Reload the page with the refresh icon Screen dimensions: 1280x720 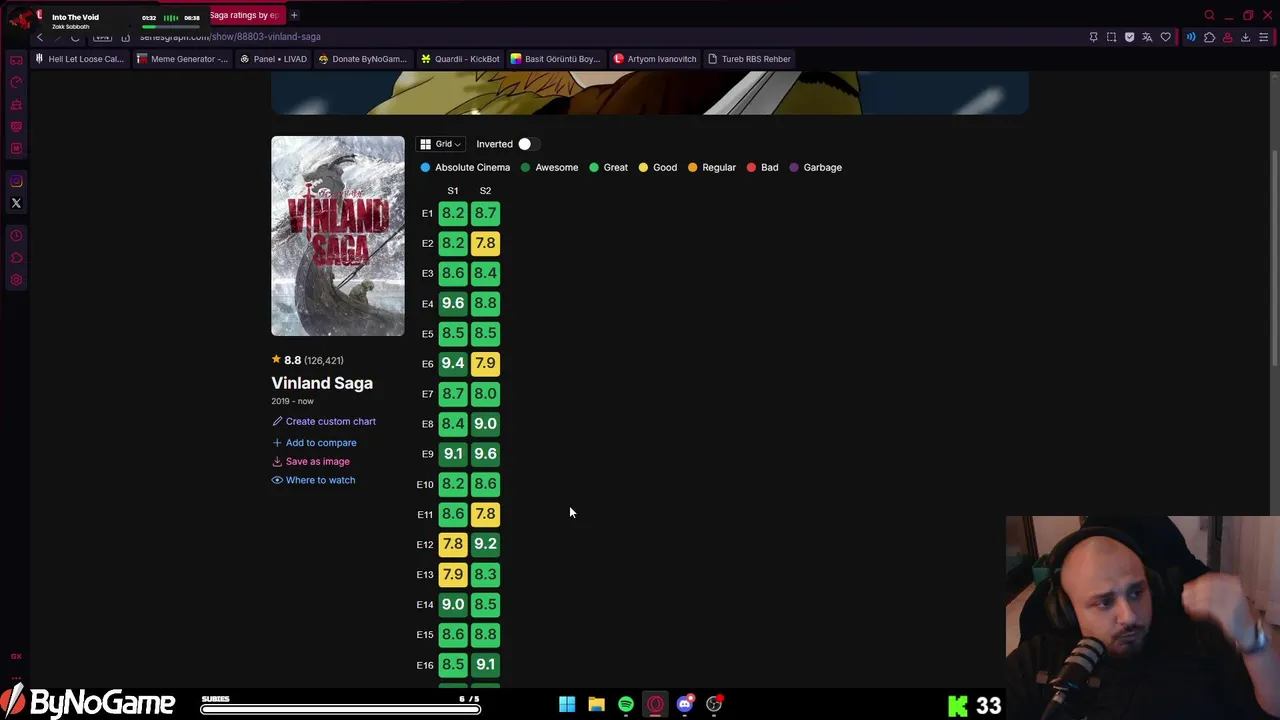click(x=75, y=37)
